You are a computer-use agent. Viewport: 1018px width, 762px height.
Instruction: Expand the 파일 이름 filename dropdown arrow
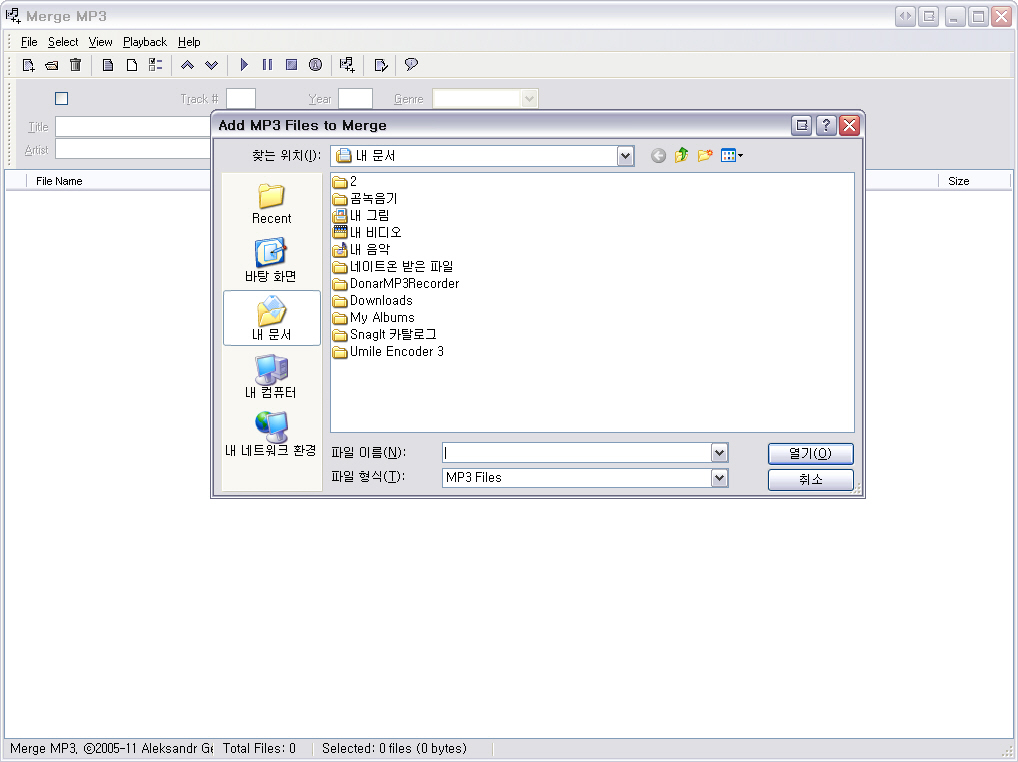719,453
